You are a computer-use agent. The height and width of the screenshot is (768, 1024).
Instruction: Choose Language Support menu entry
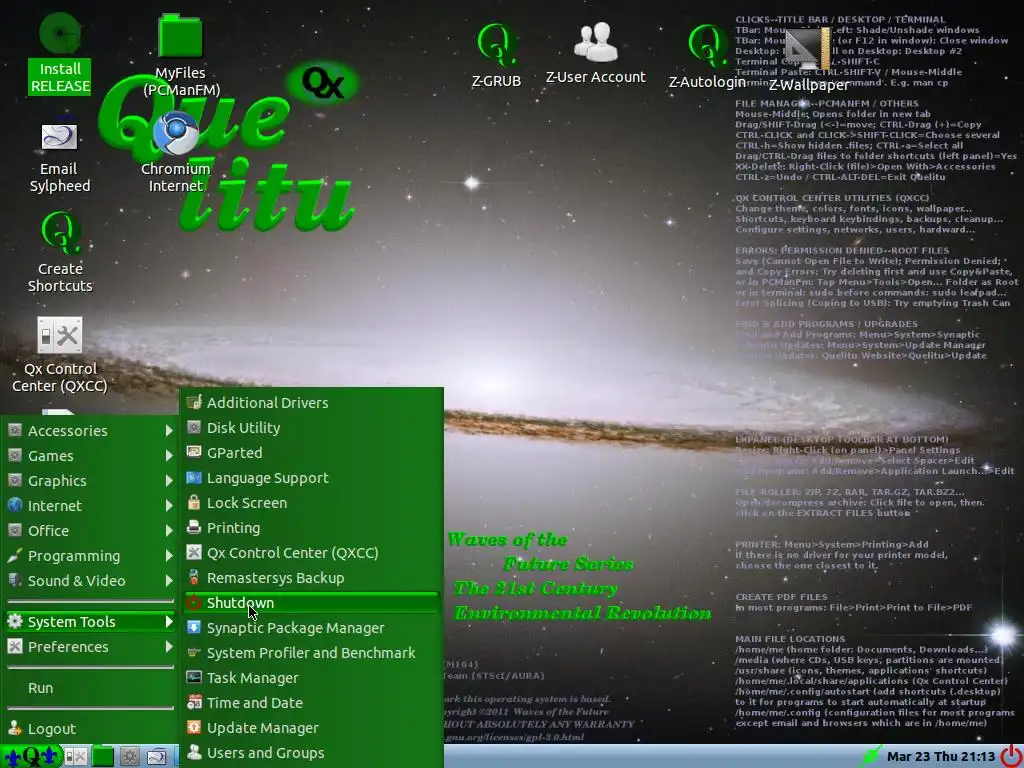coord(312,477)
